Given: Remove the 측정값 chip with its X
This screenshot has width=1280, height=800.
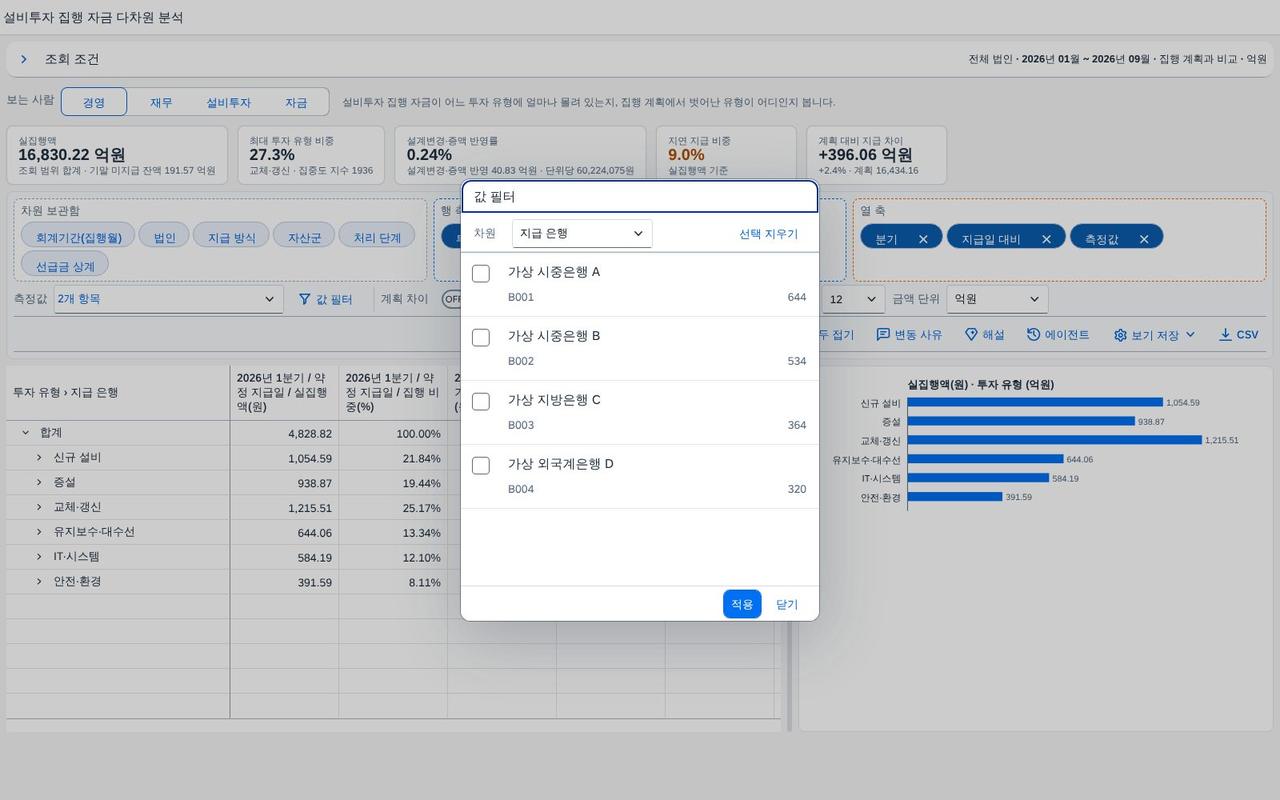Looking at the screenshot, I should coord(1144,239).
